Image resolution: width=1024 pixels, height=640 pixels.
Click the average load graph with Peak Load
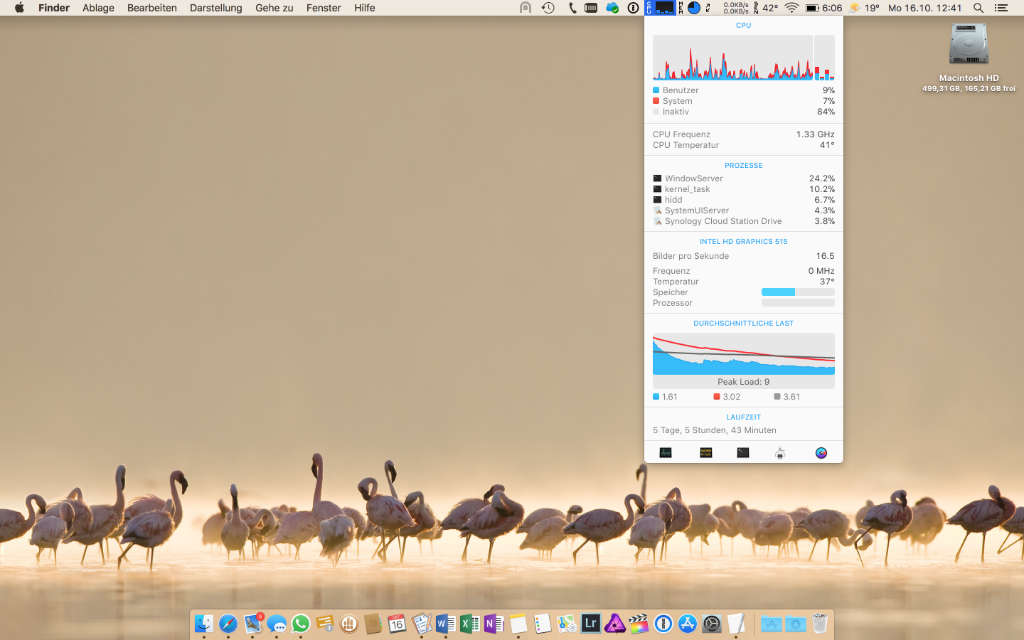click(x=743, y=360)
